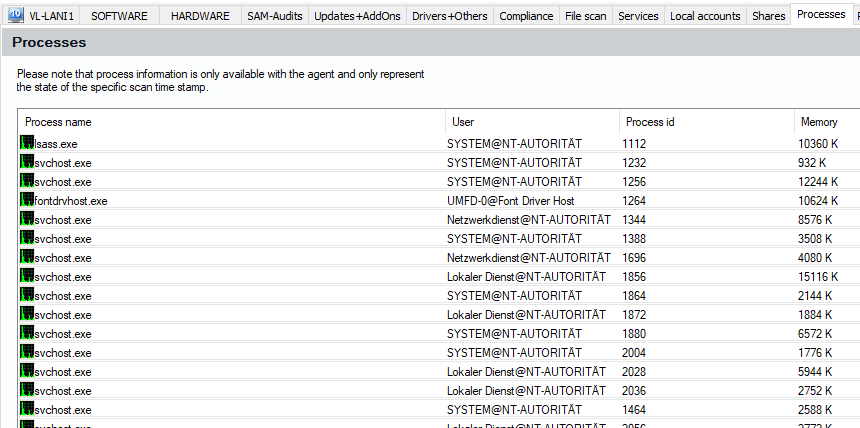Open the Services tab
Viewport: 860px width, 428px height.
[x=638, y=16]
